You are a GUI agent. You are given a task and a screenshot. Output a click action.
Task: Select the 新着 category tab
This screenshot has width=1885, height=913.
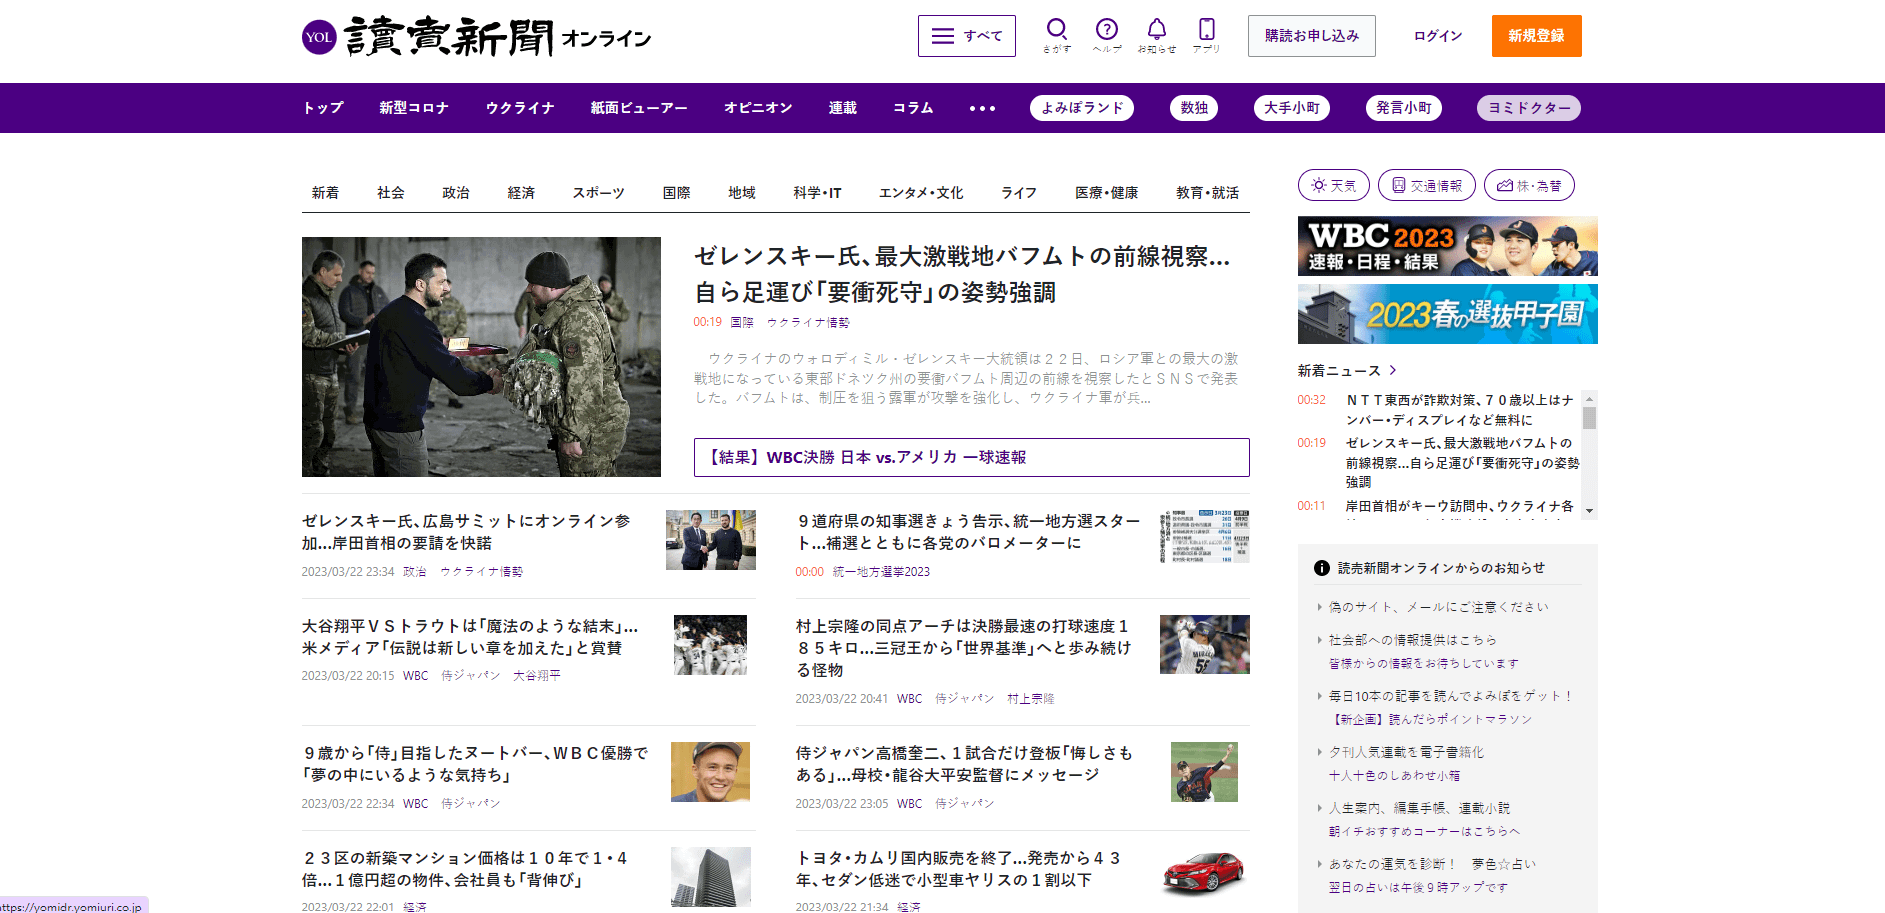[325, 193]
